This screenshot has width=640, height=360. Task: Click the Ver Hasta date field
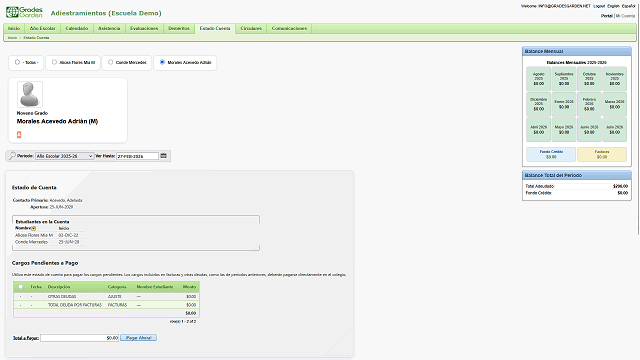click(x=137, y=156)
